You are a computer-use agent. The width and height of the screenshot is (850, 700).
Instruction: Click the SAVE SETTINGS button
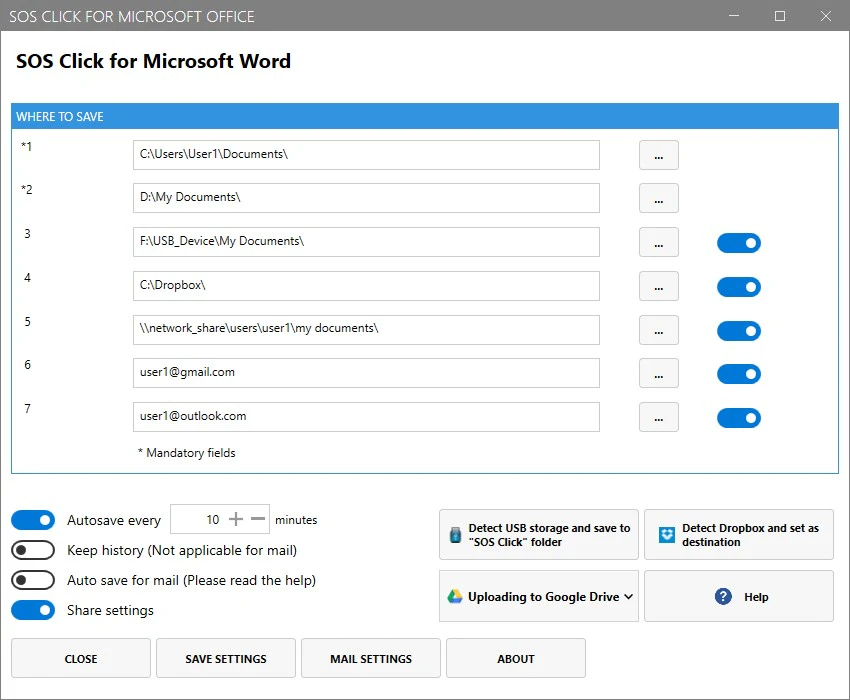[225, 658]
